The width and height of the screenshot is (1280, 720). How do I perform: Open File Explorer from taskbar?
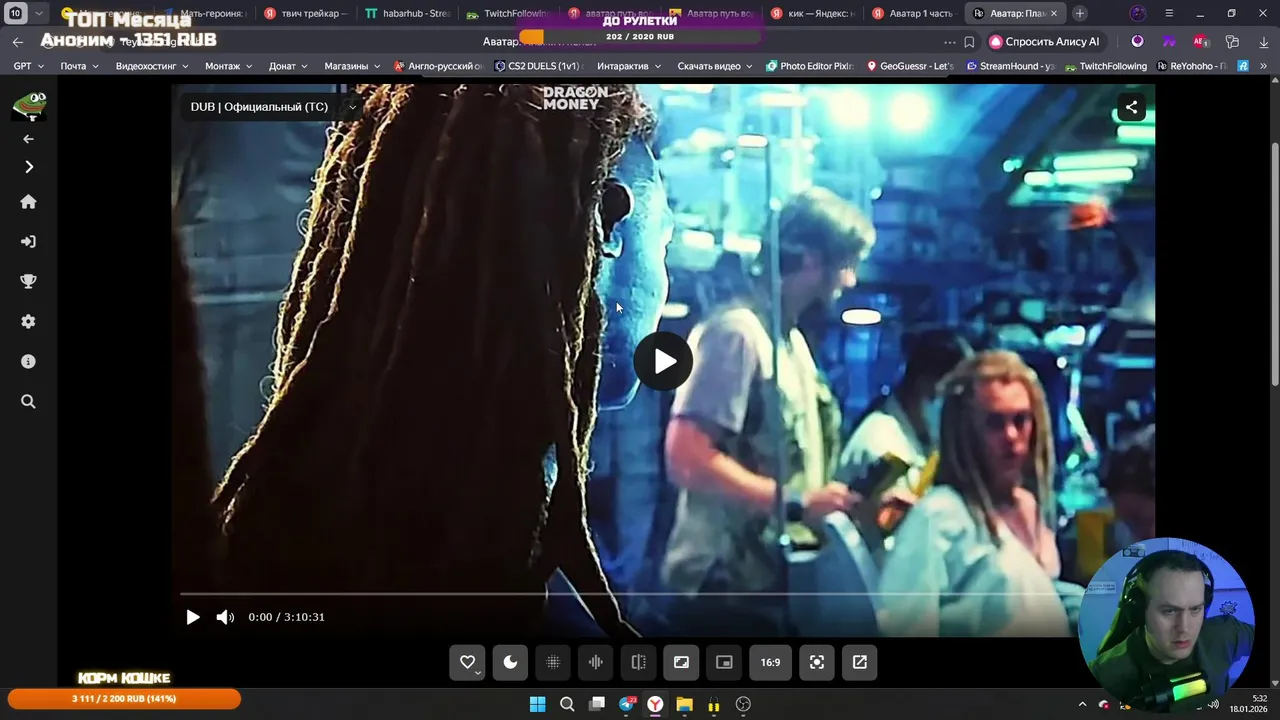point(684,704)
